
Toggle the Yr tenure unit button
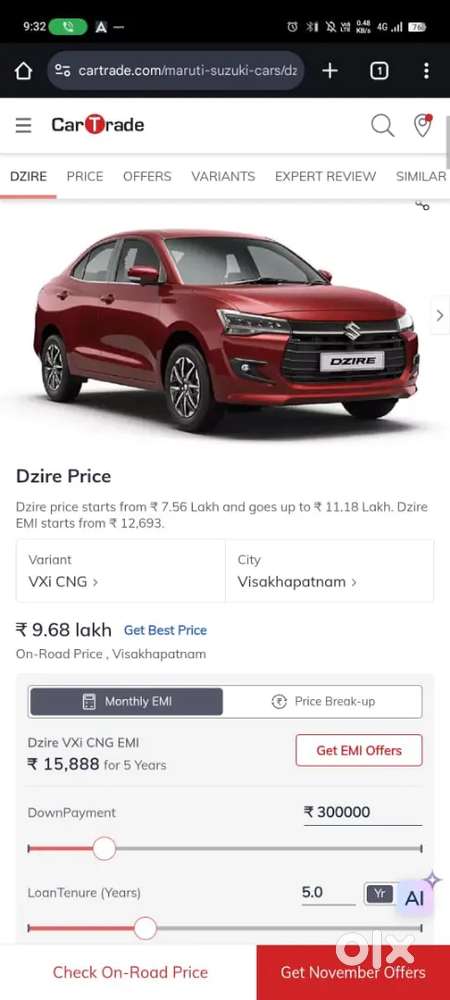(379, 893)
